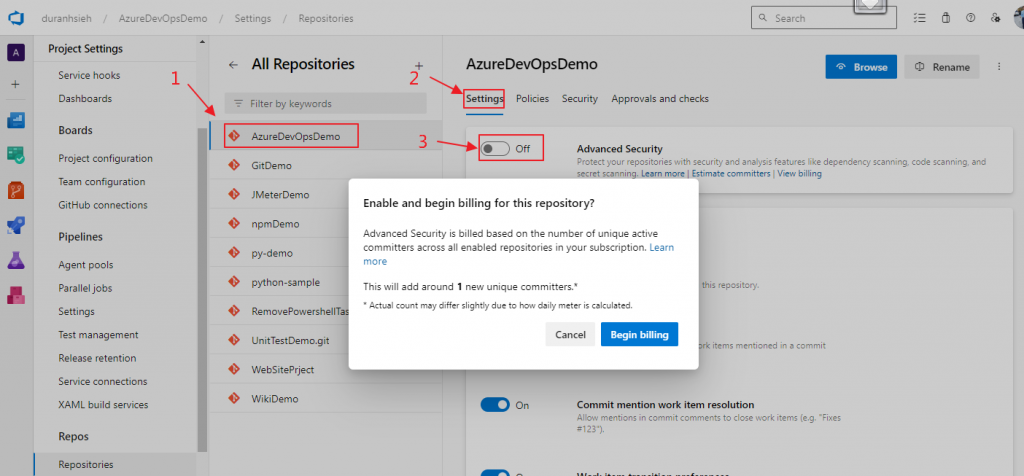
Task: Open Test Plans flask icon
Action: 16,261
